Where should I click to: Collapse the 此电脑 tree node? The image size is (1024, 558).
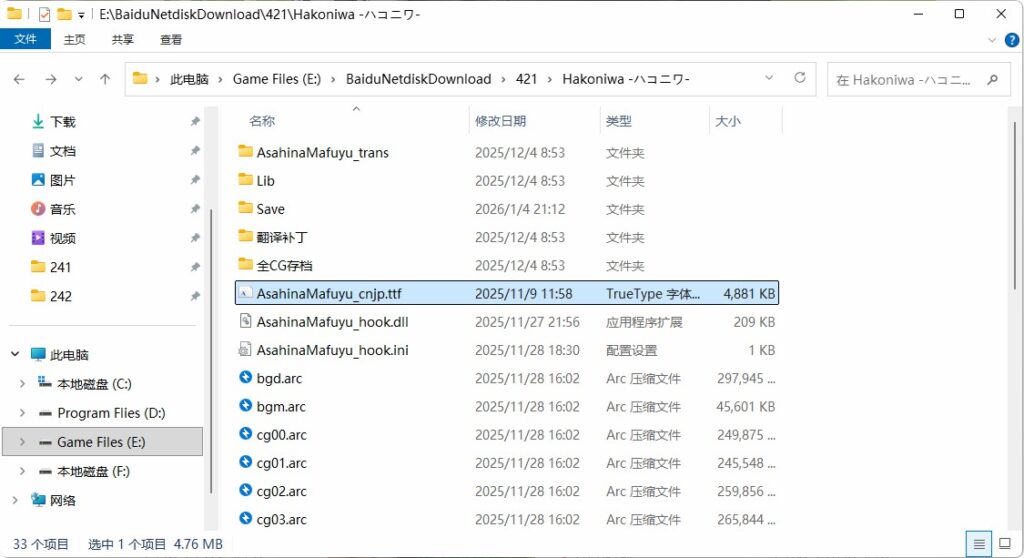tap(14, 354)
